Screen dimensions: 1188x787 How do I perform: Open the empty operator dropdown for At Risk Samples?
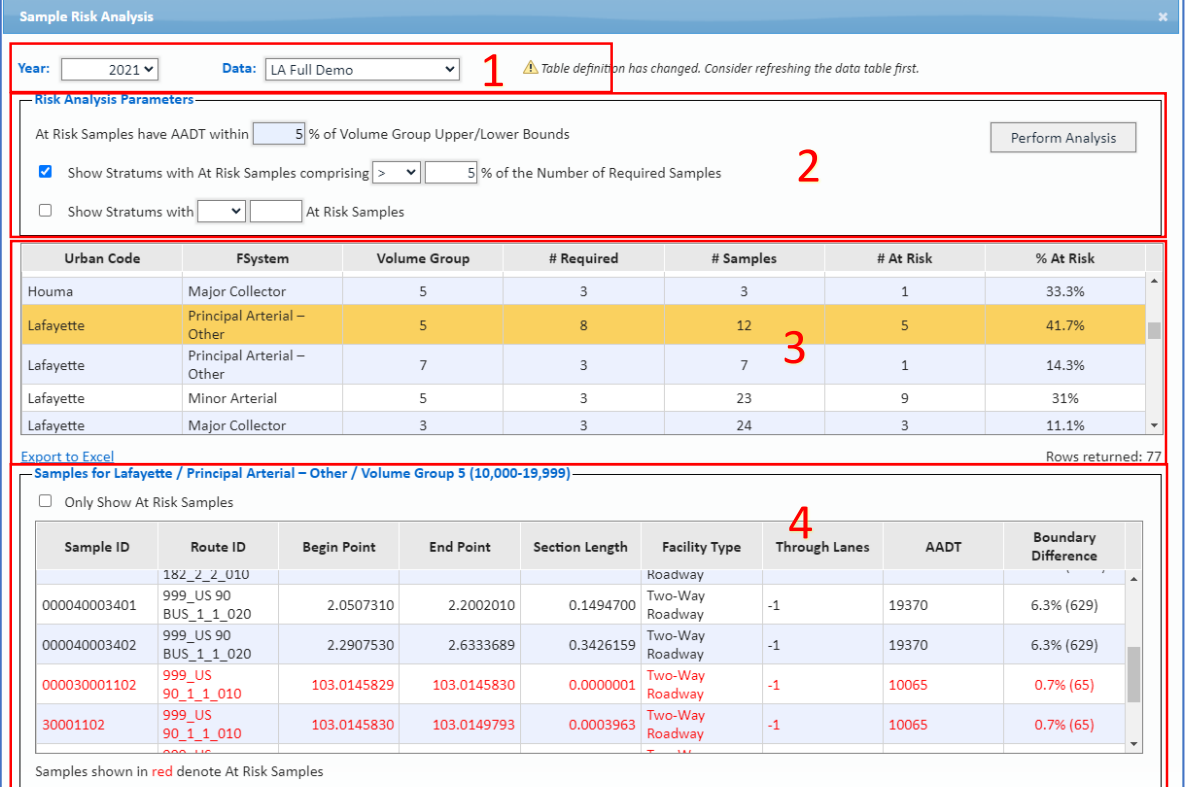pyautogui.click(x=221, y=211)
